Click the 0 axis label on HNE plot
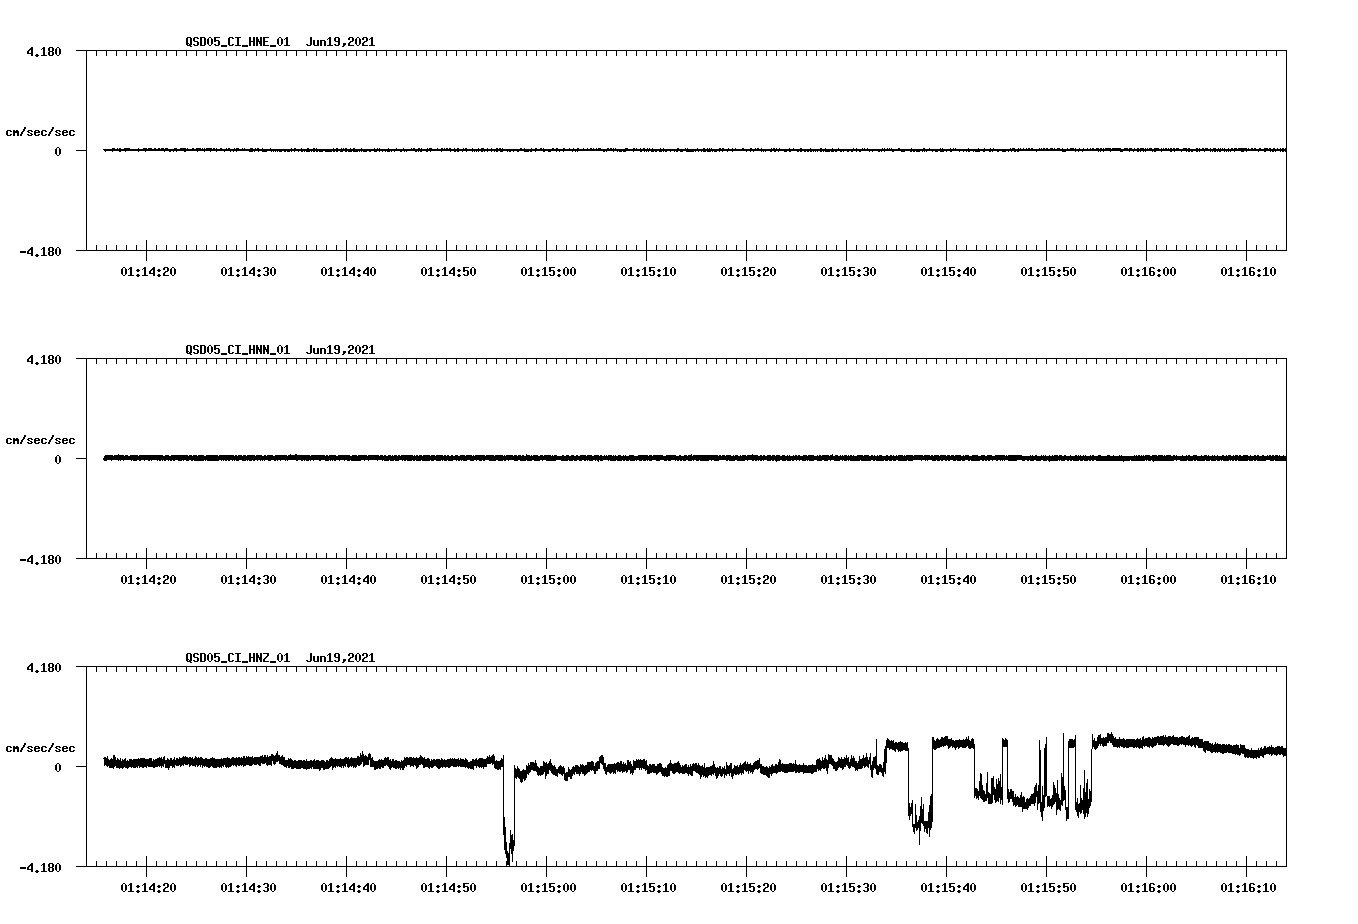This screenshot has height=924, width=1358. (x=58, y=151)
